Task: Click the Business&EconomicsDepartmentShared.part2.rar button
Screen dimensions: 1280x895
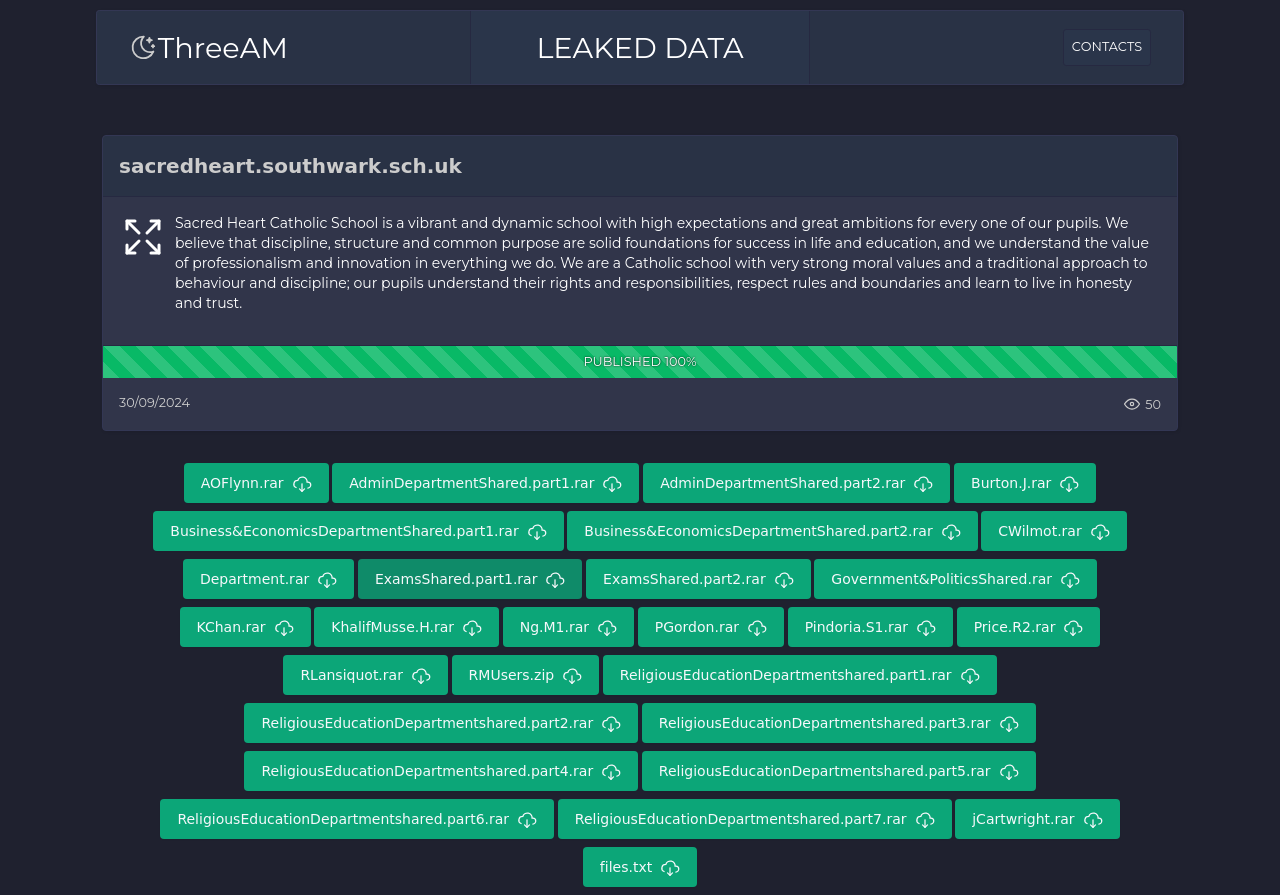Action: [x=772, y=531]
